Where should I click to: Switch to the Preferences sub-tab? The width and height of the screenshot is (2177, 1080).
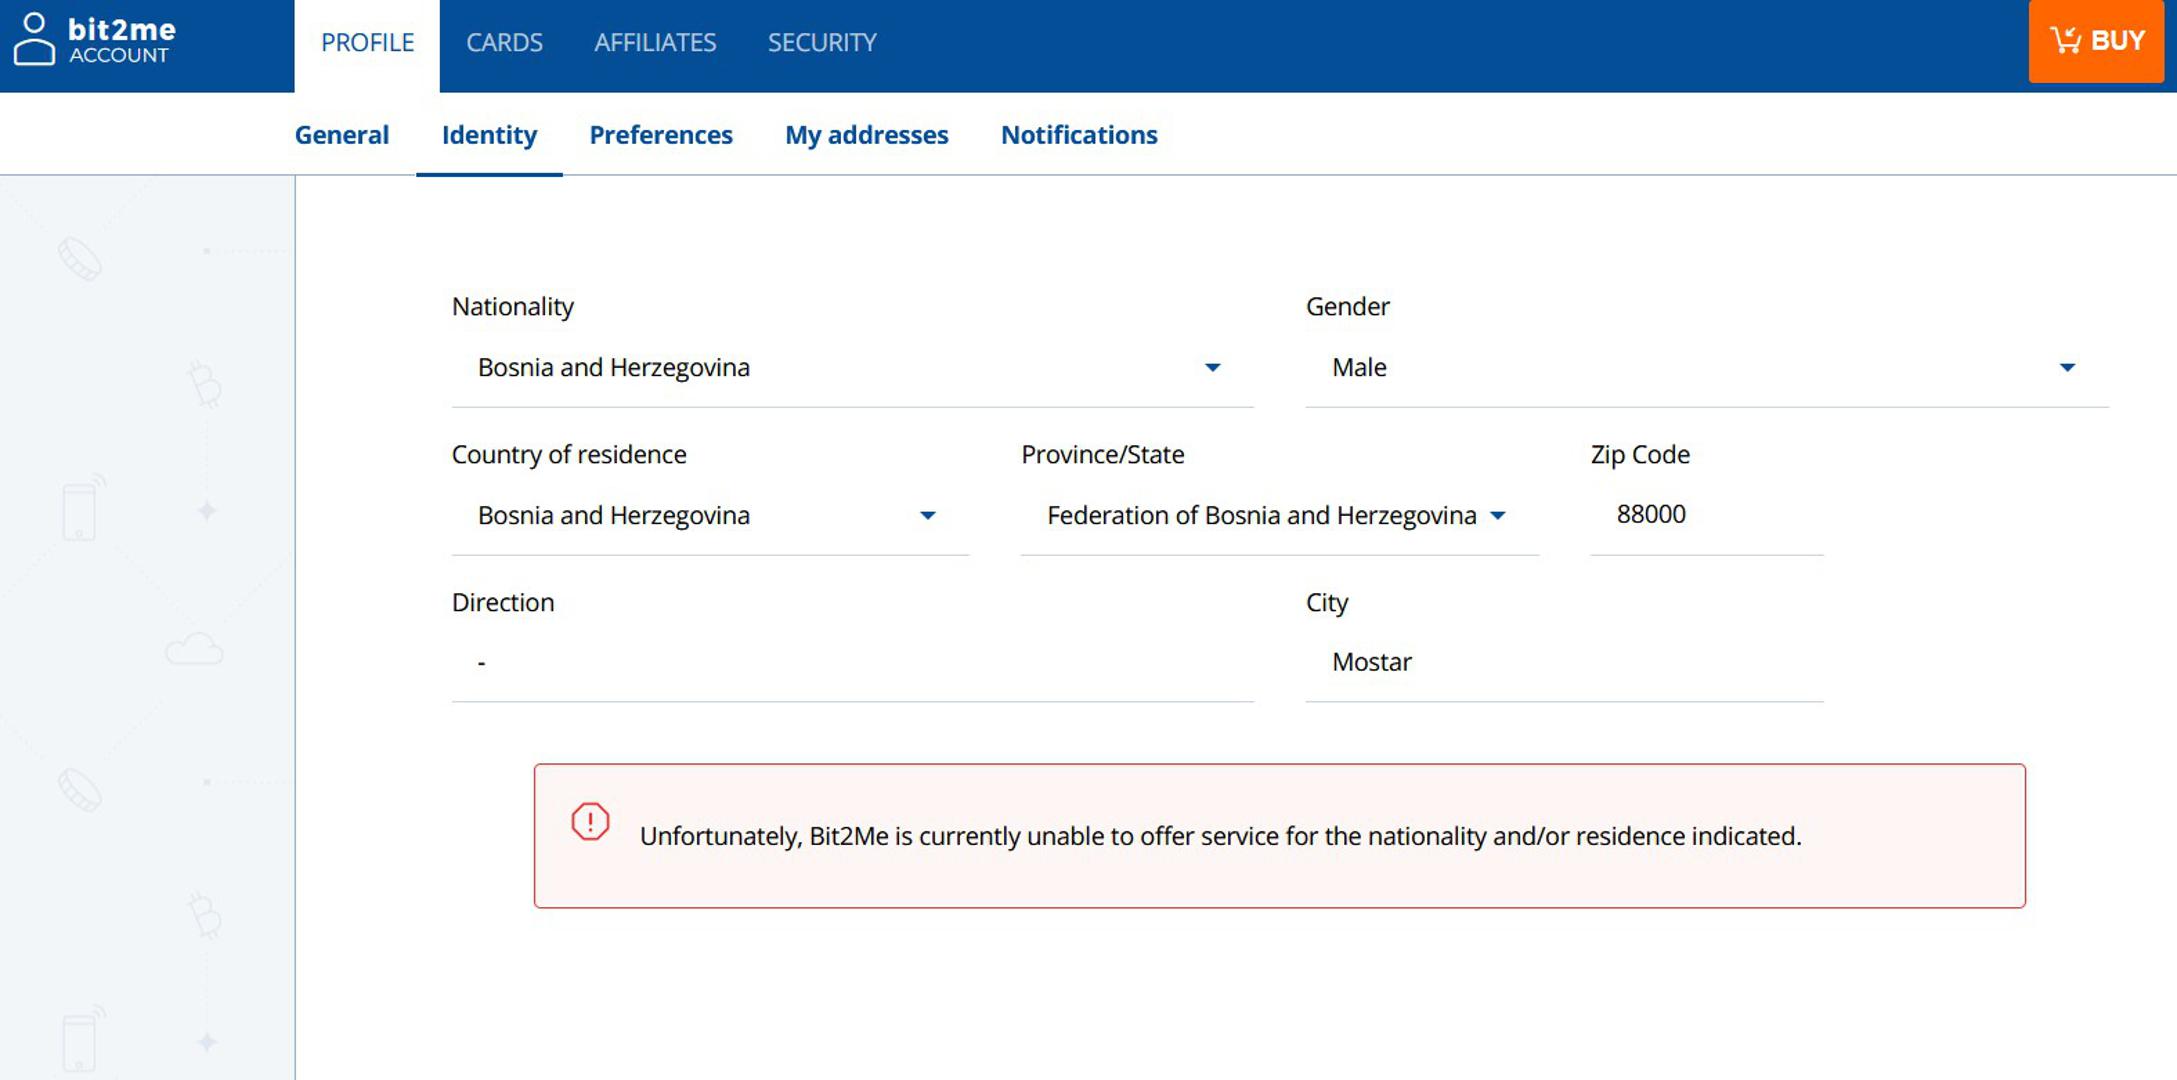[660, 135]
